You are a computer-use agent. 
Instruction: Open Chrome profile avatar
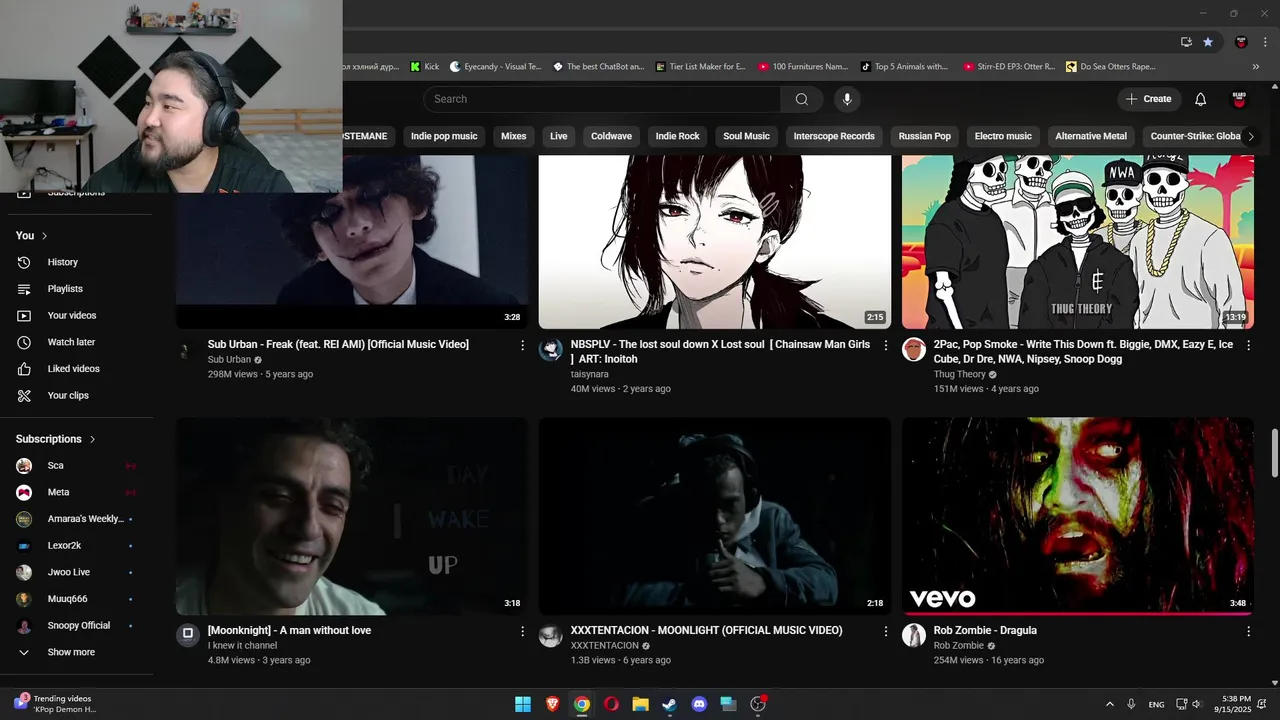[1241, 42]
